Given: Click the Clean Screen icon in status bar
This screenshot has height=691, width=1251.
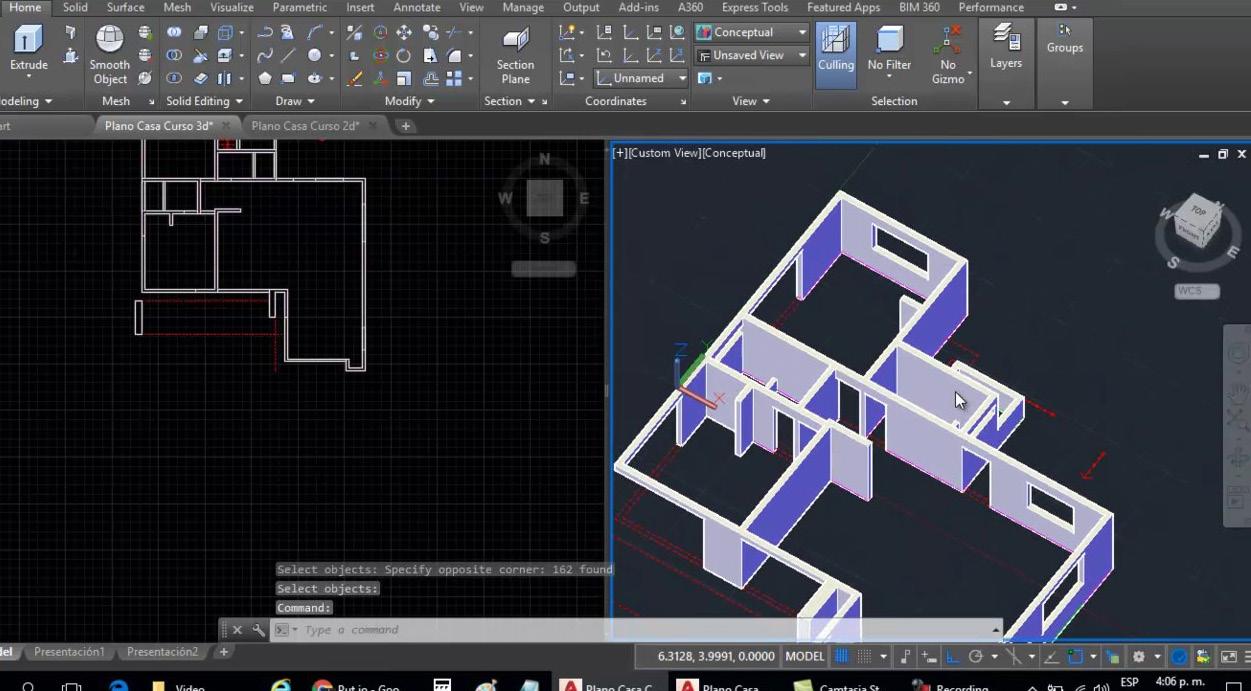Looking at the screenshot, I should pos(1229,657).
